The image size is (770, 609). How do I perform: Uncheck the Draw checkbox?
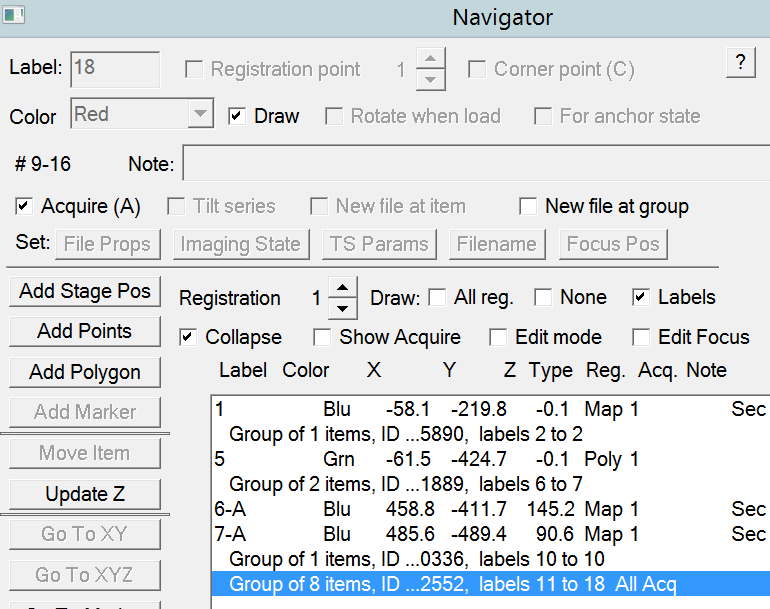point(237,116)
